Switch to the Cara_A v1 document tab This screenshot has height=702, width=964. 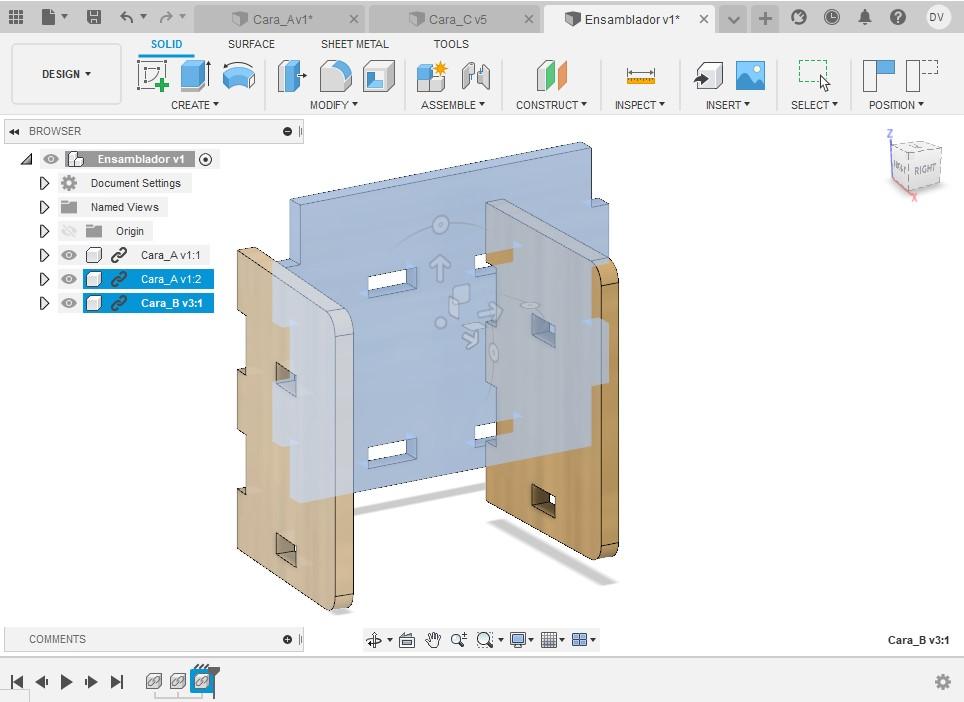(x=282, y=20)
